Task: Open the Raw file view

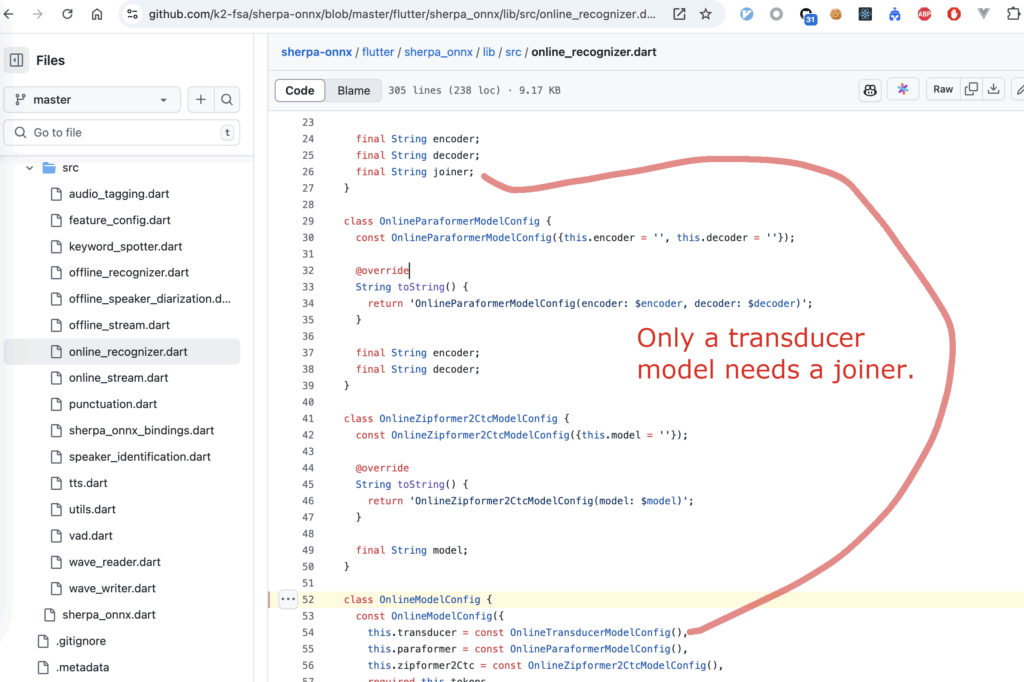Action: pos(942,90)
